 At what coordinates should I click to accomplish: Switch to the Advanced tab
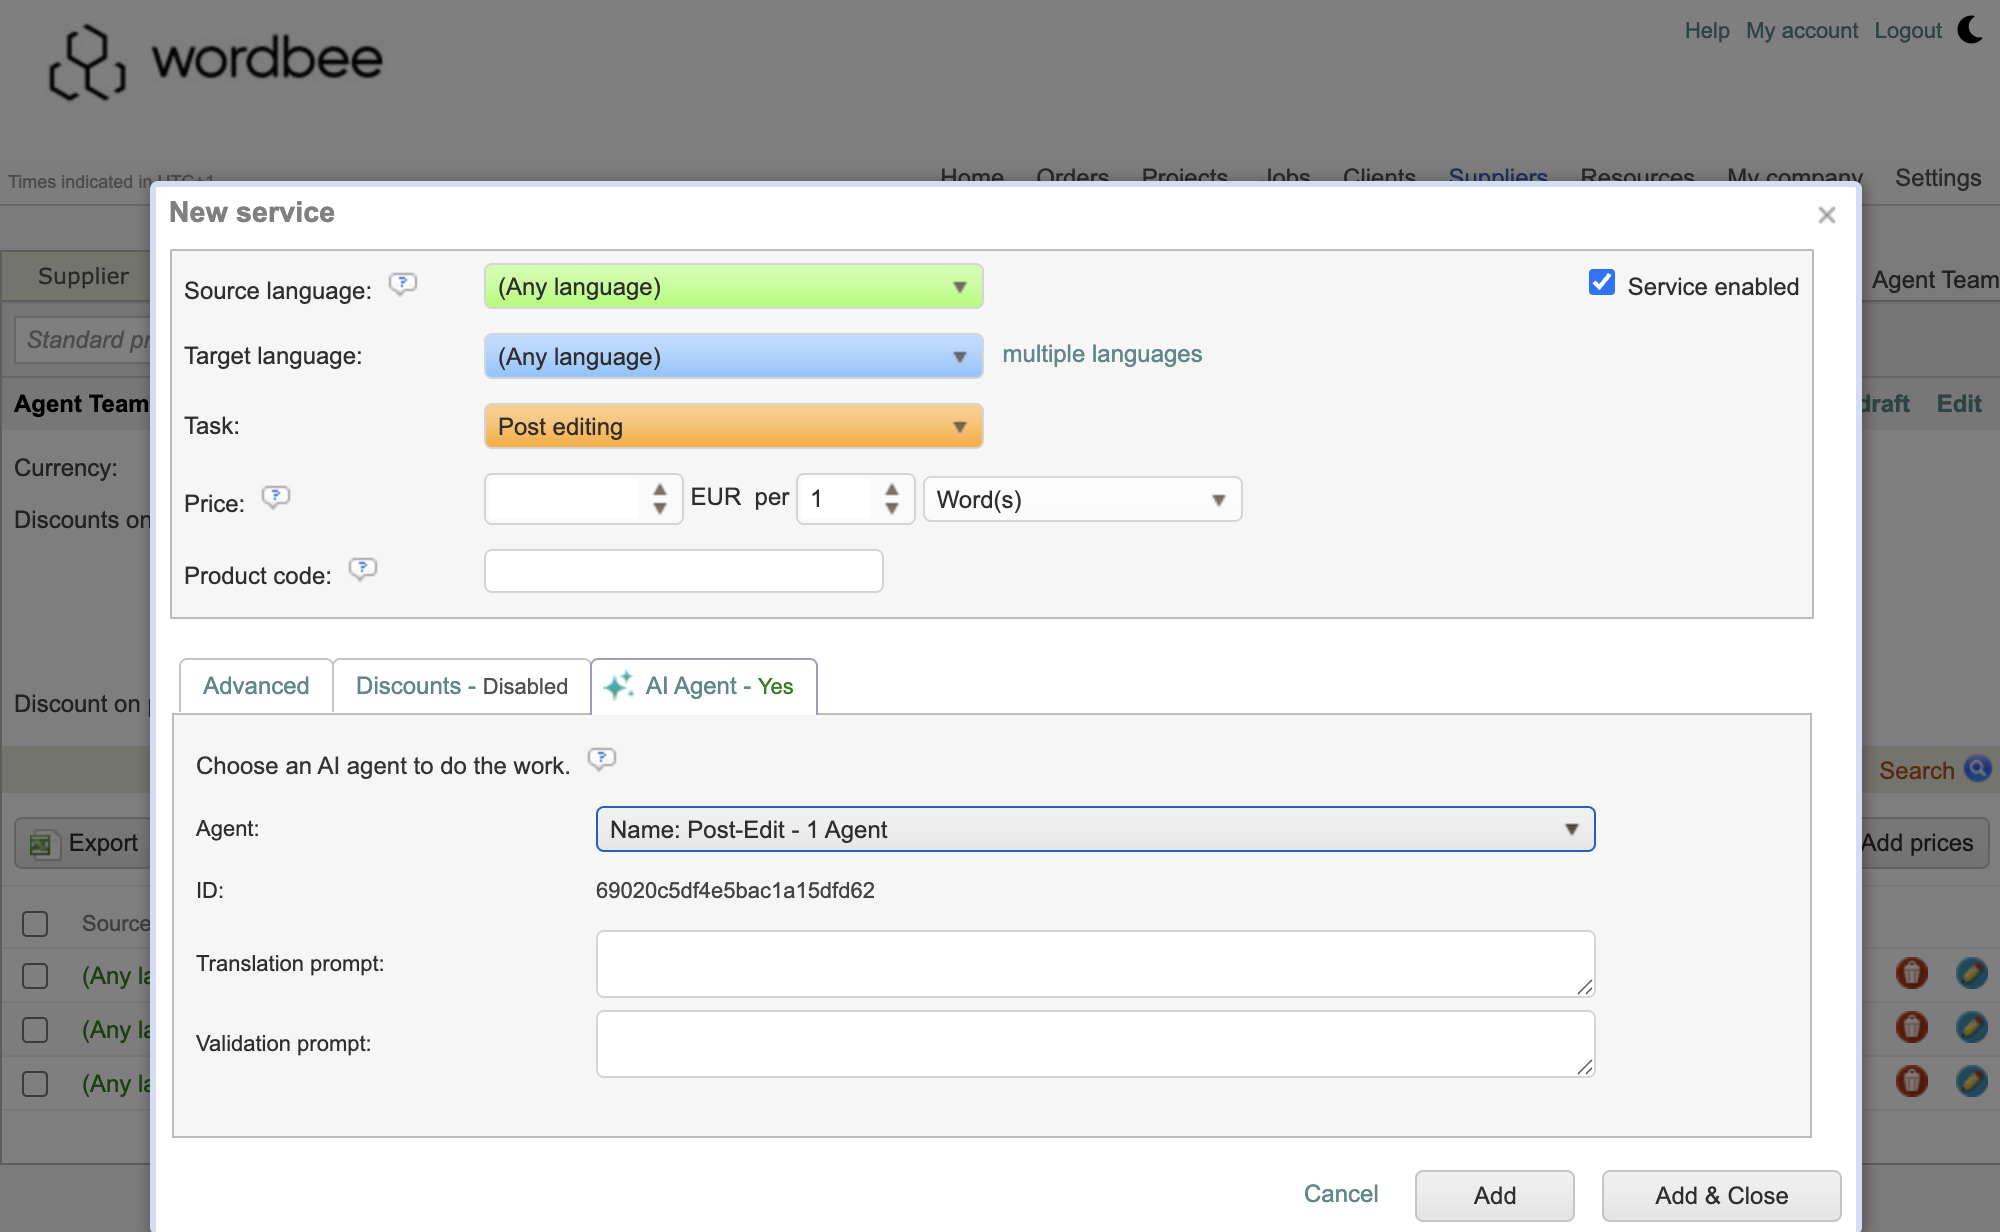tap(256, 686)
